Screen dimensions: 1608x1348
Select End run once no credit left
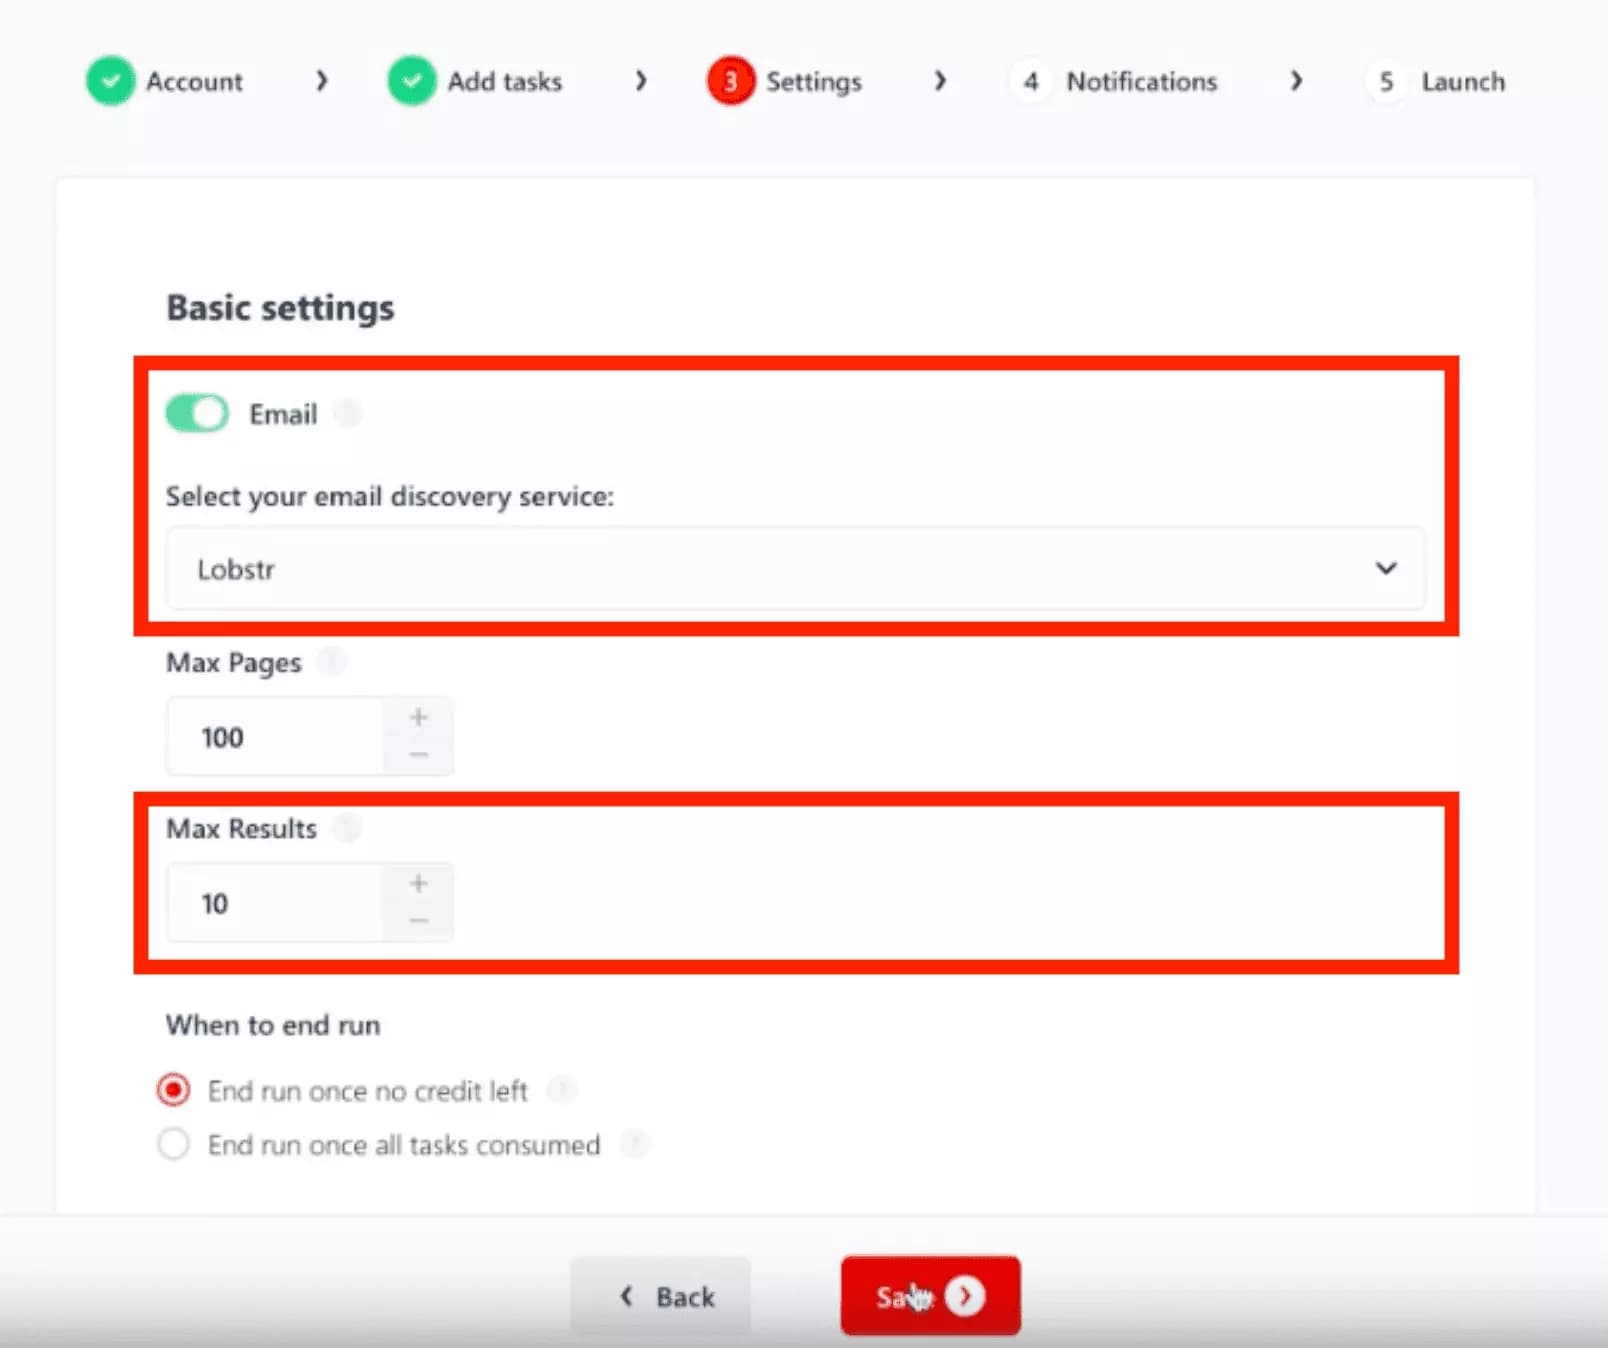[x=174, y=1090]
